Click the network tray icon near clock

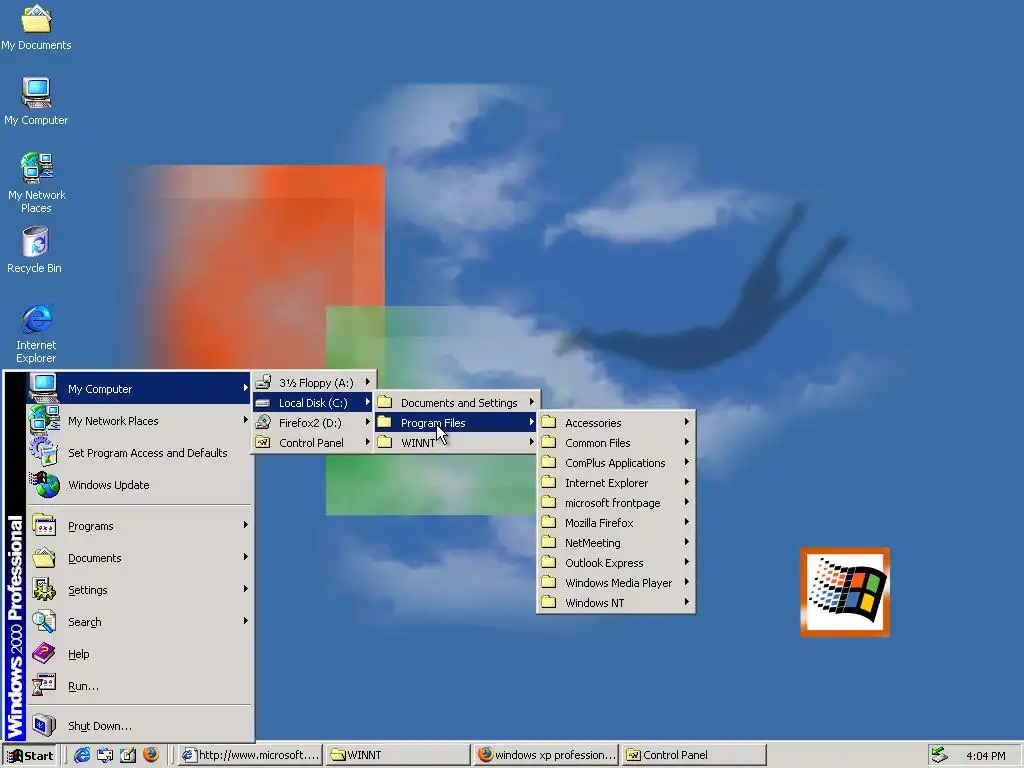[x=939, y=755]
